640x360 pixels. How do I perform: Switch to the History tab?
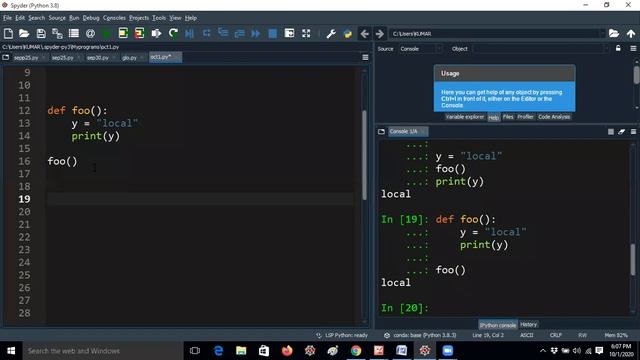point(529,324)
